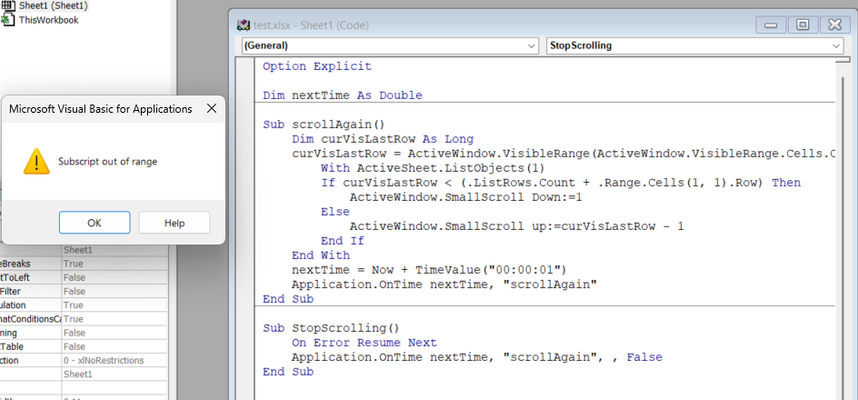This screenshot has width=858, height=400.
Task: Click 'Sub StopScrolling()' line
Action: (332, 328)
